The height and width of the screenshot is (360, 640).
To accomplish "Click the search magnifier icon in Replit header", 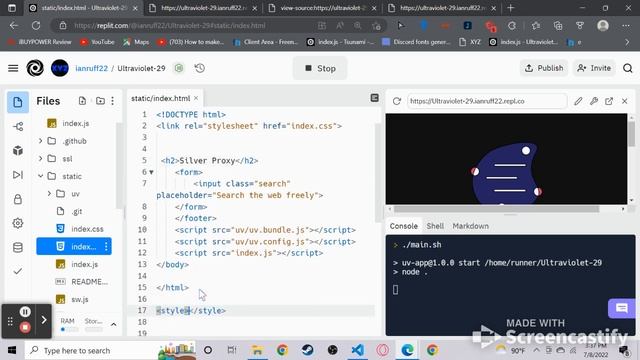I will coord(627,68).
